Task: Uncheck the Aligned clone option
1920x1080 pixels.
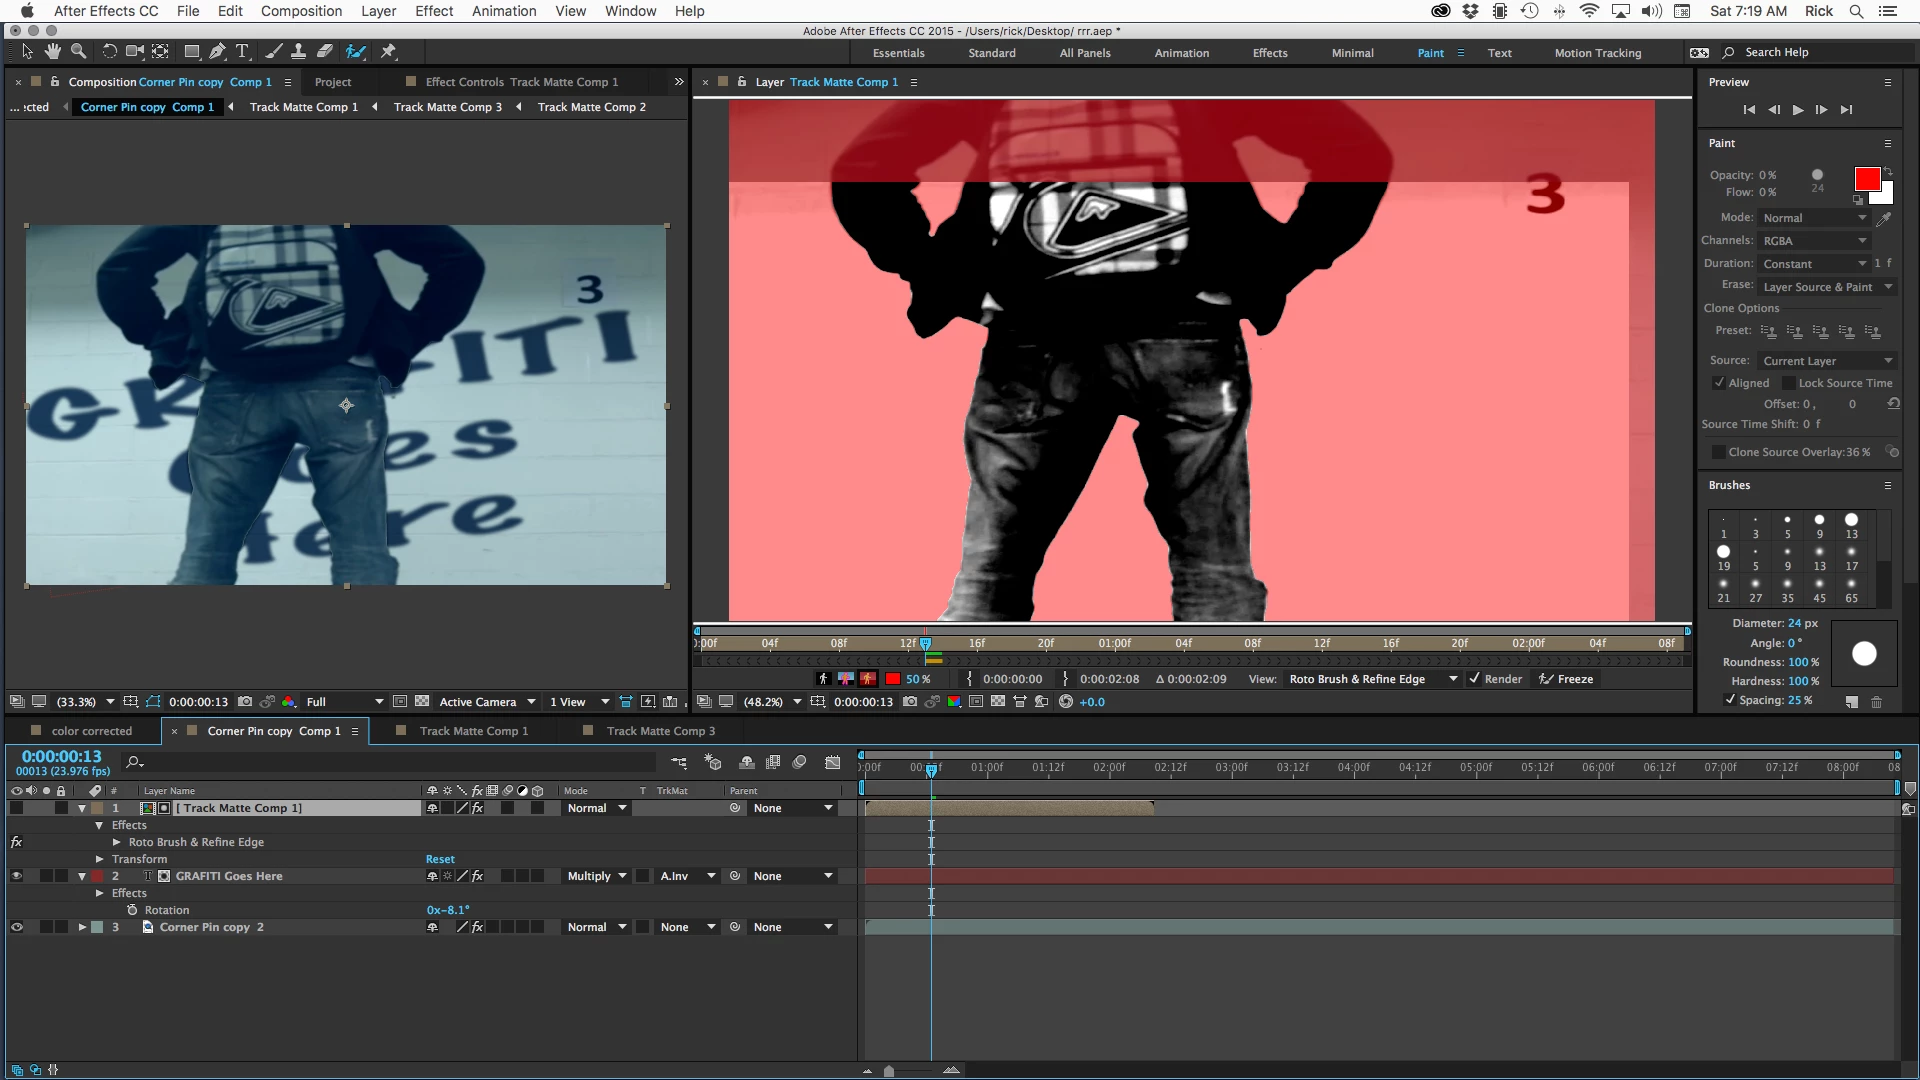Action: tap(1719, 383)
